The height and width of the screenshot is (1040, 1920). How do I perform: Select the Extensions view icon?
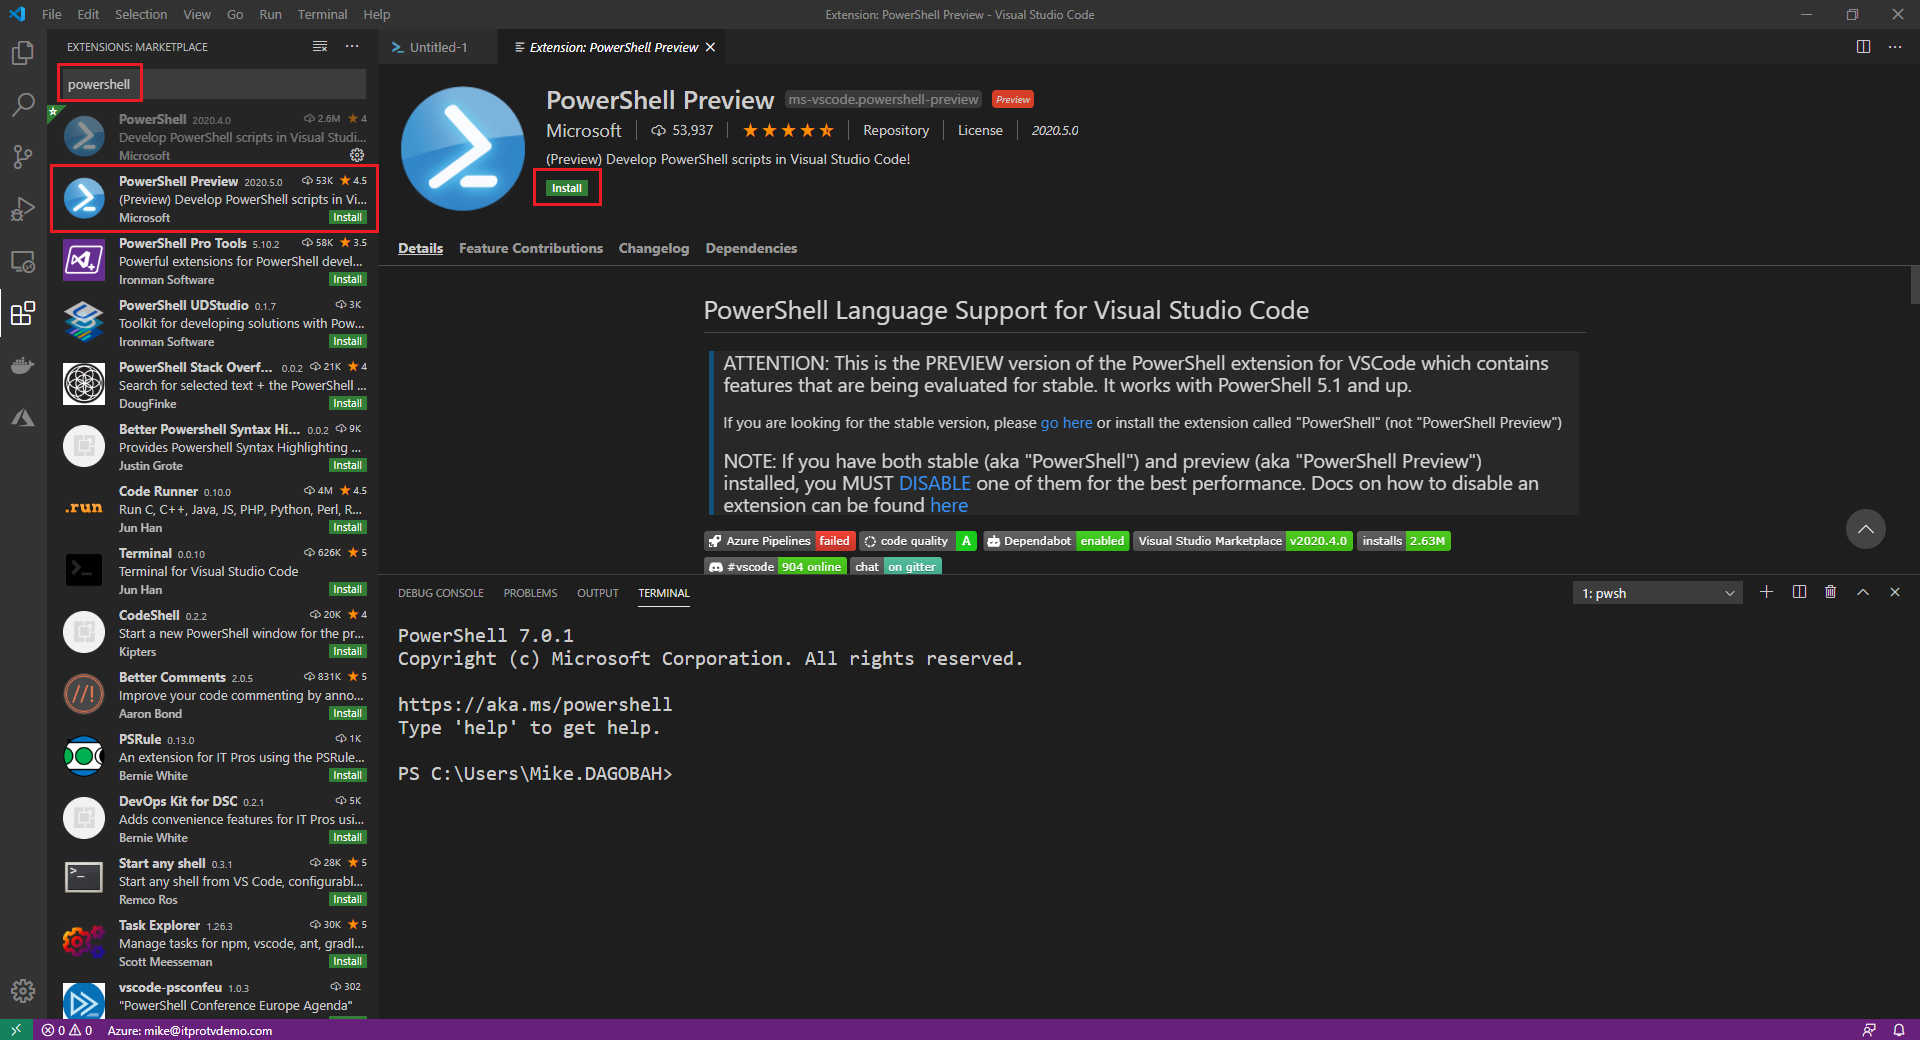23,314
